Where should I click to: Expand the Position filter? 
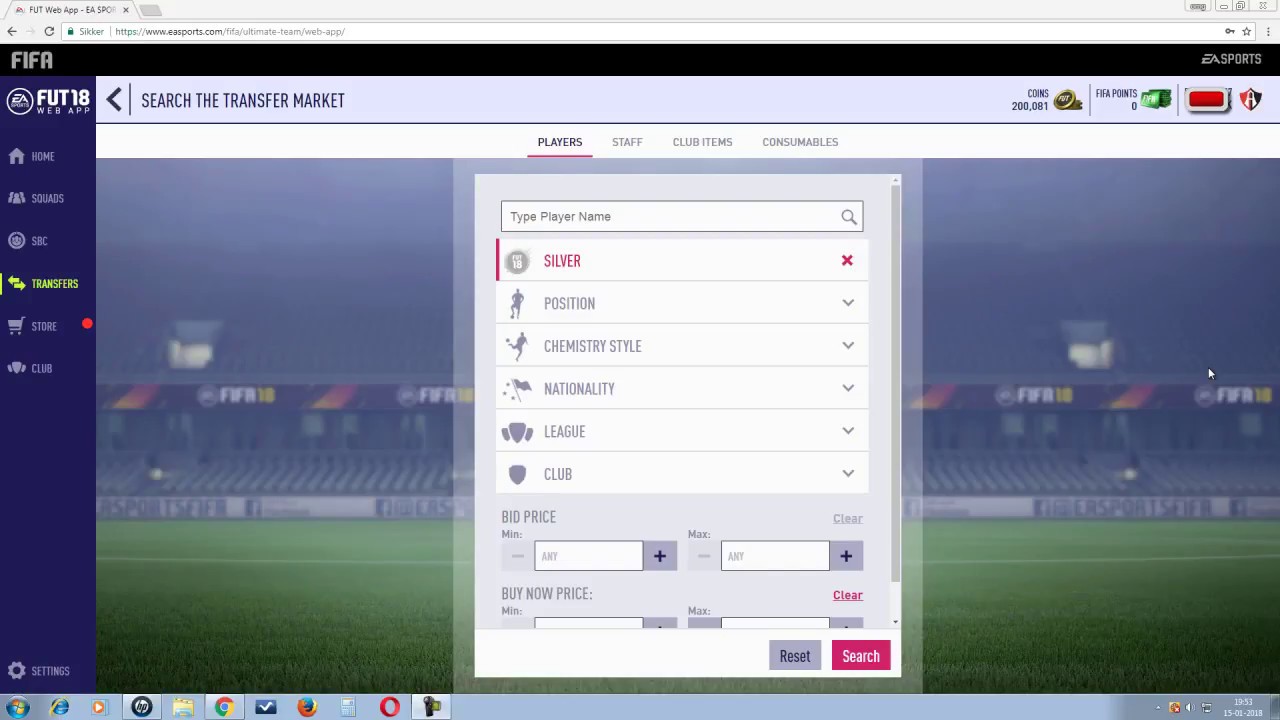tap(682, 303)
